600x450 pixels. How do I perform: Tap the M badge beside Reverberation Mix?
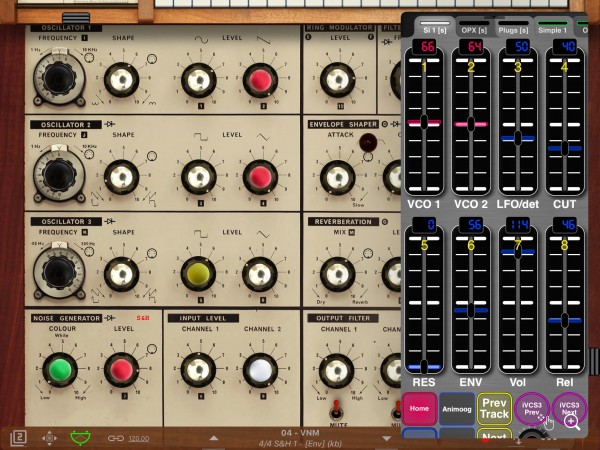click(x=352, y=232)
